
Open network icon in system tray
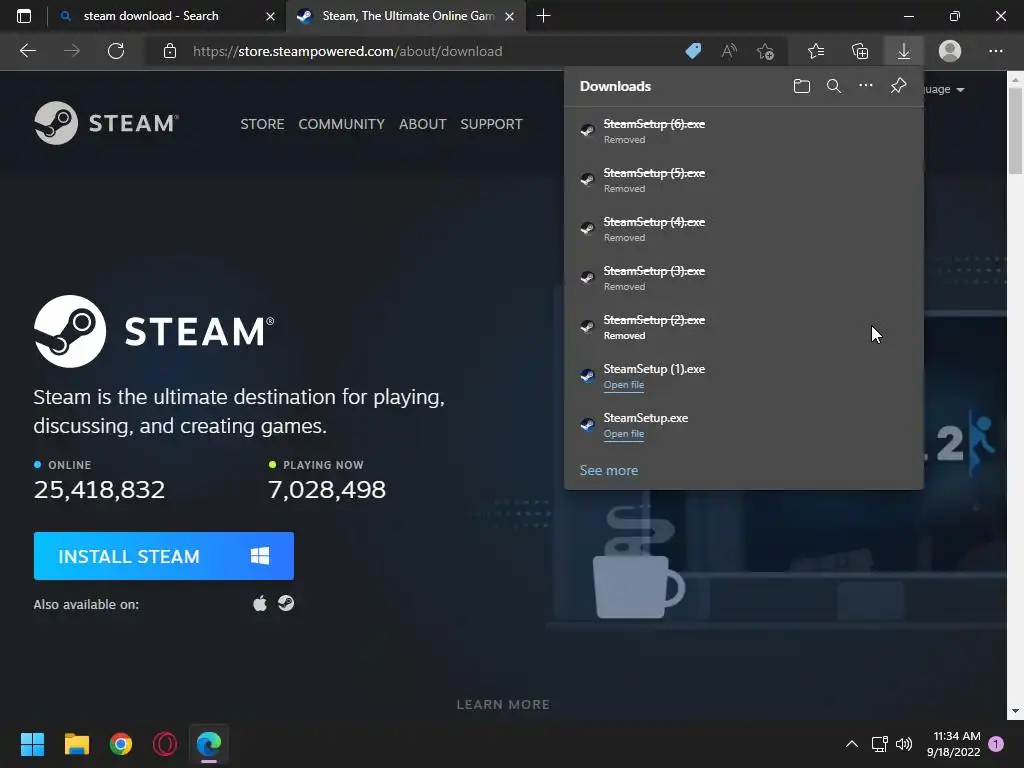[879, 744]
